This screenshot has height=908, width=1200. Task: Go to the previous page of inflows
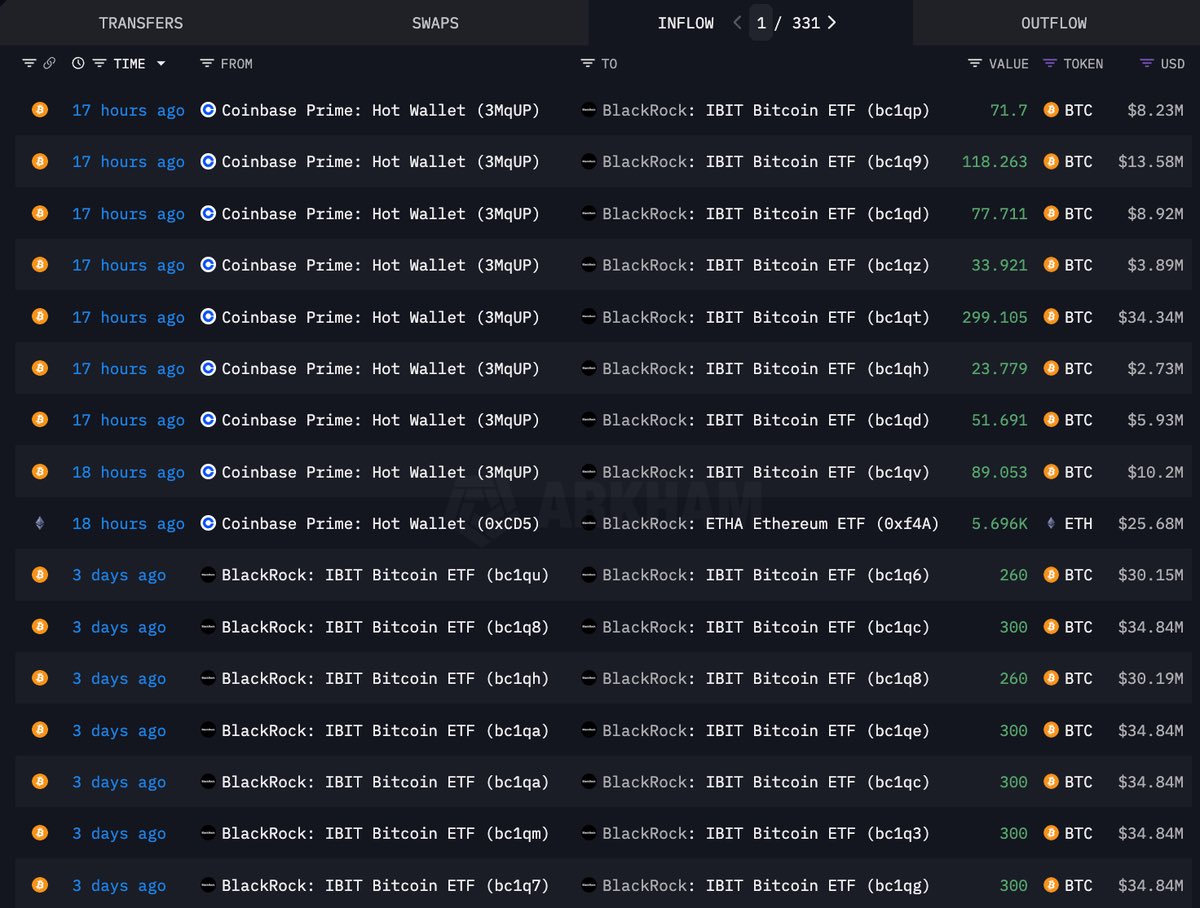coord(737,23)
